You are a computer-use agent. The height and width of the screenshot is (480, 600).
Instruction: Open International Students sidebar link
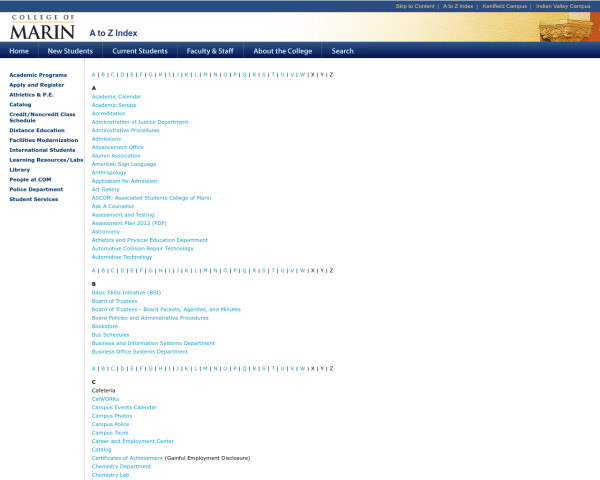coord(42,150)
